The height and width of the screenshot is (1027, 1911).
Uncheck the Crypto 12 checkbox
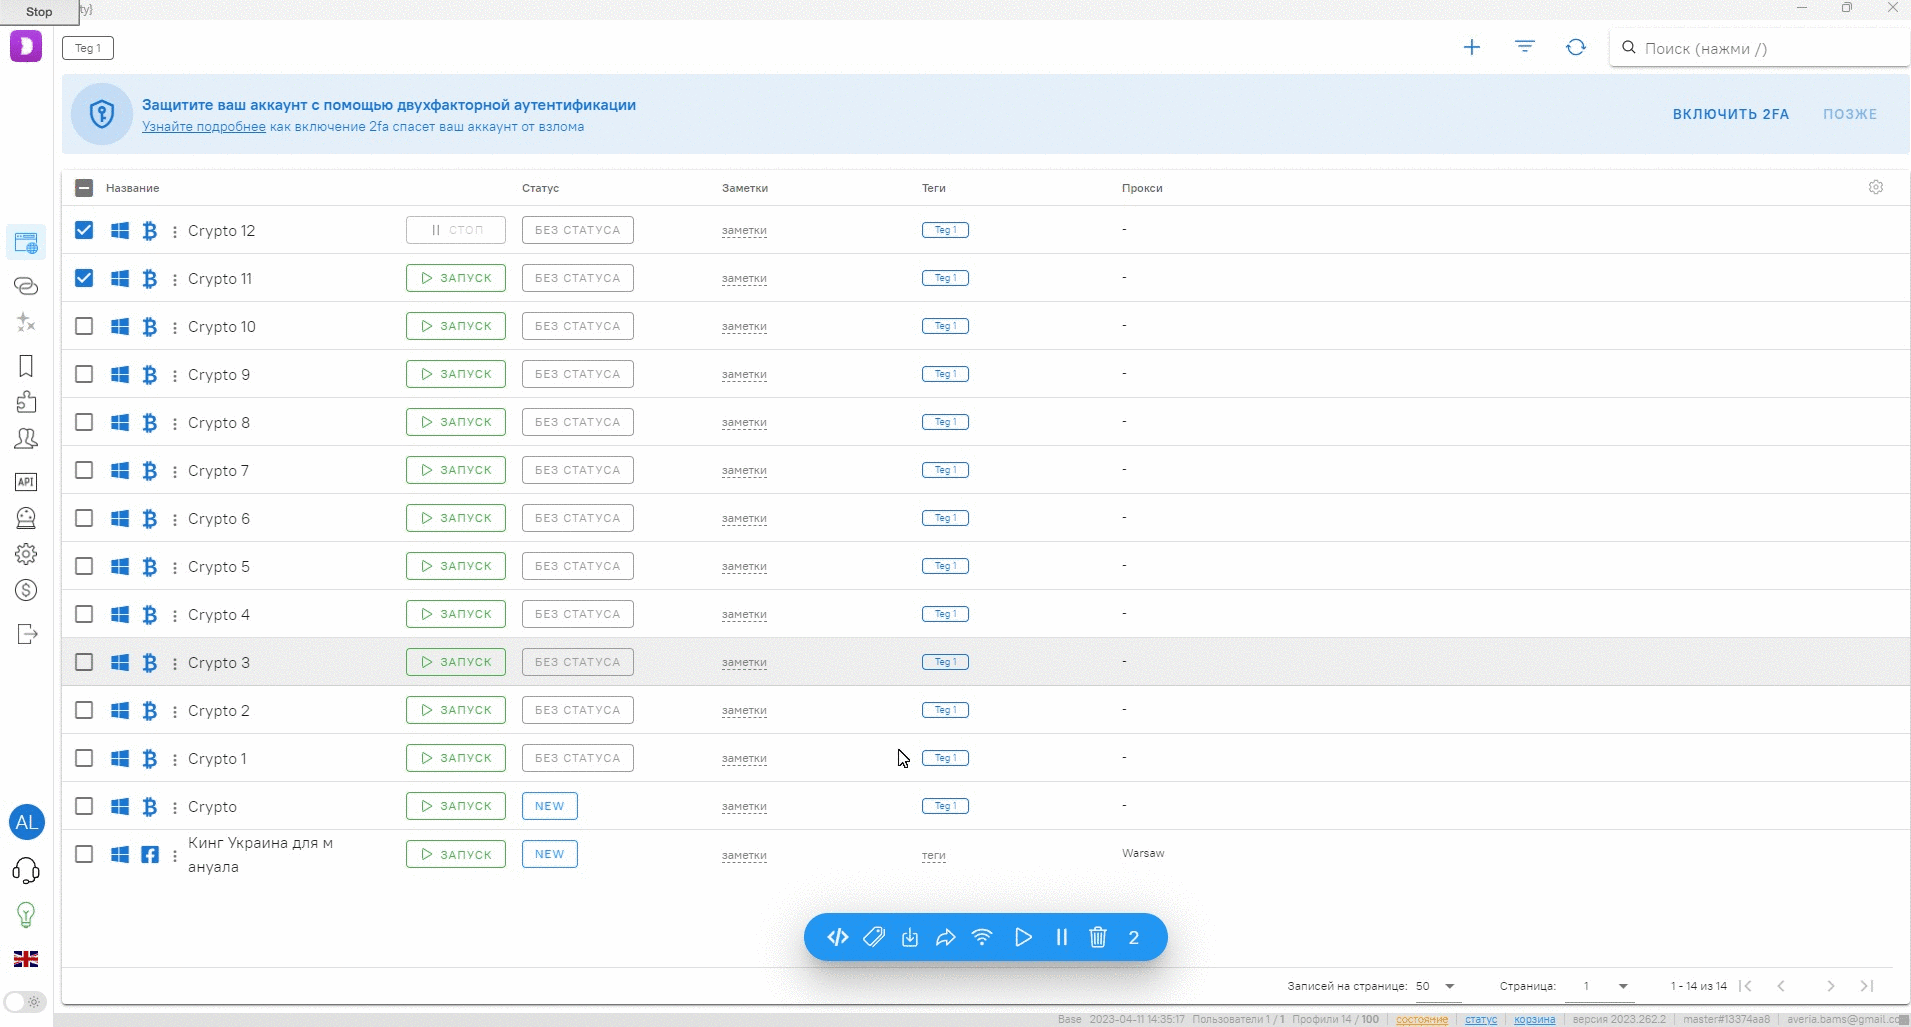(84, 230)
